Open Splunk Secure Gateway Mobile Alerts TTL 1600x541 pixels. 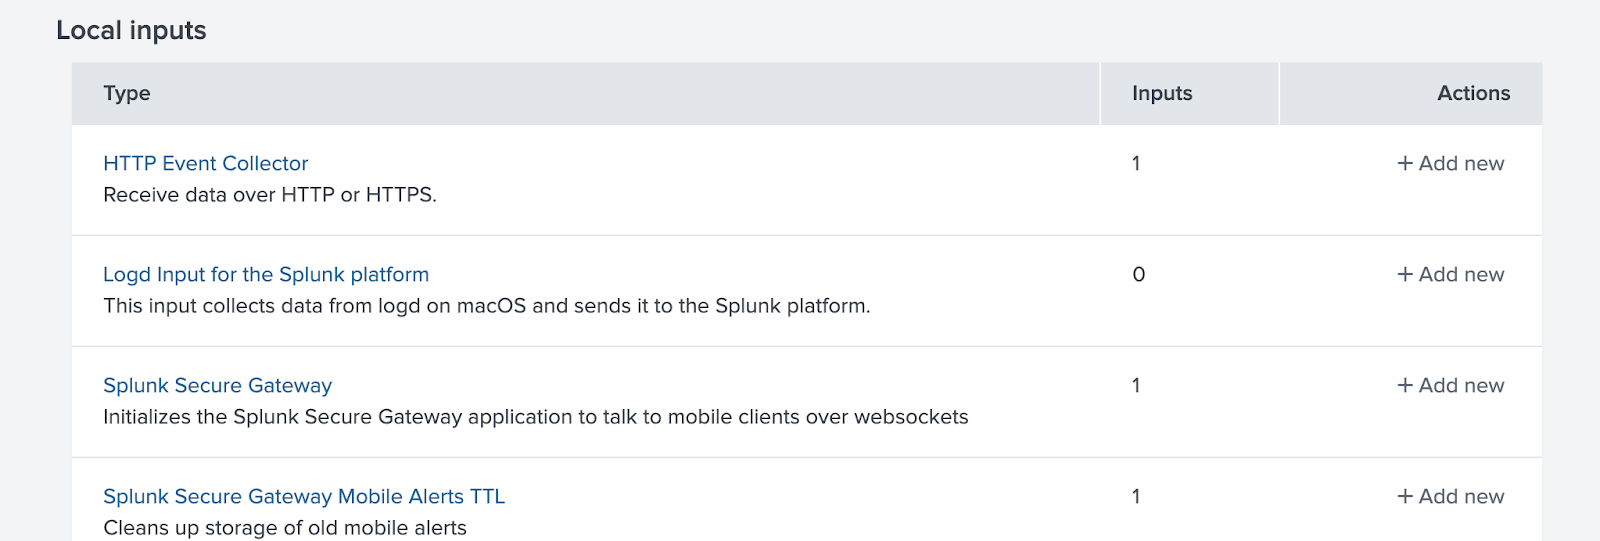click(x=304, y=496)
